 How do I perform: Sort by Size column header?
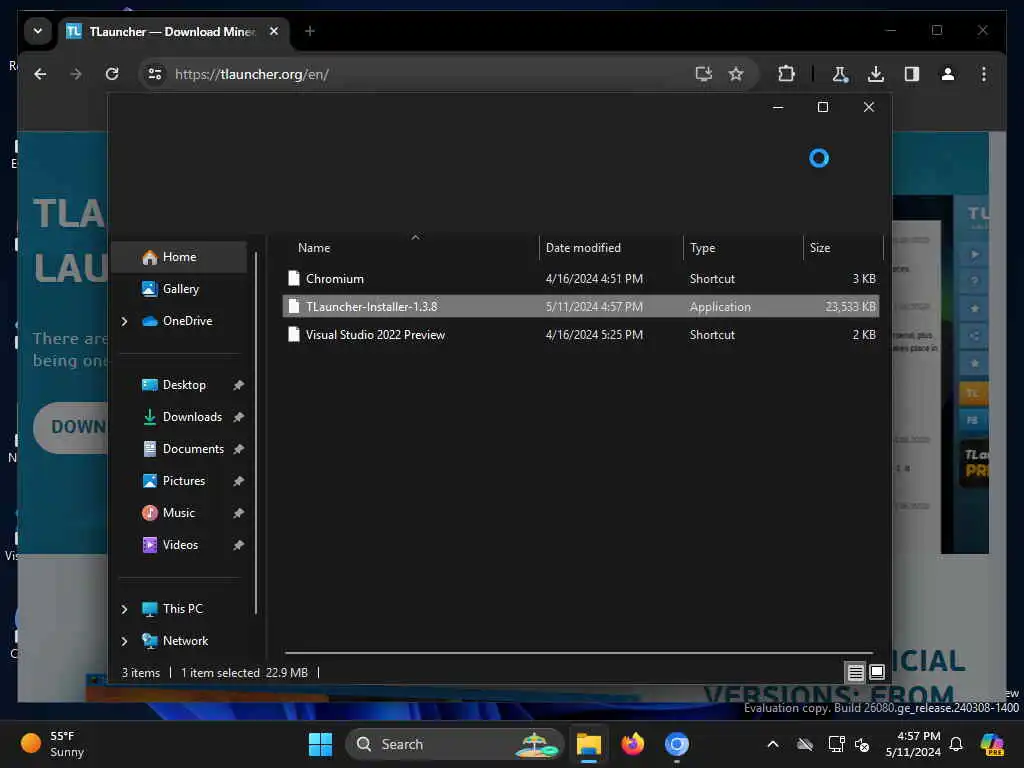[842, 248]
